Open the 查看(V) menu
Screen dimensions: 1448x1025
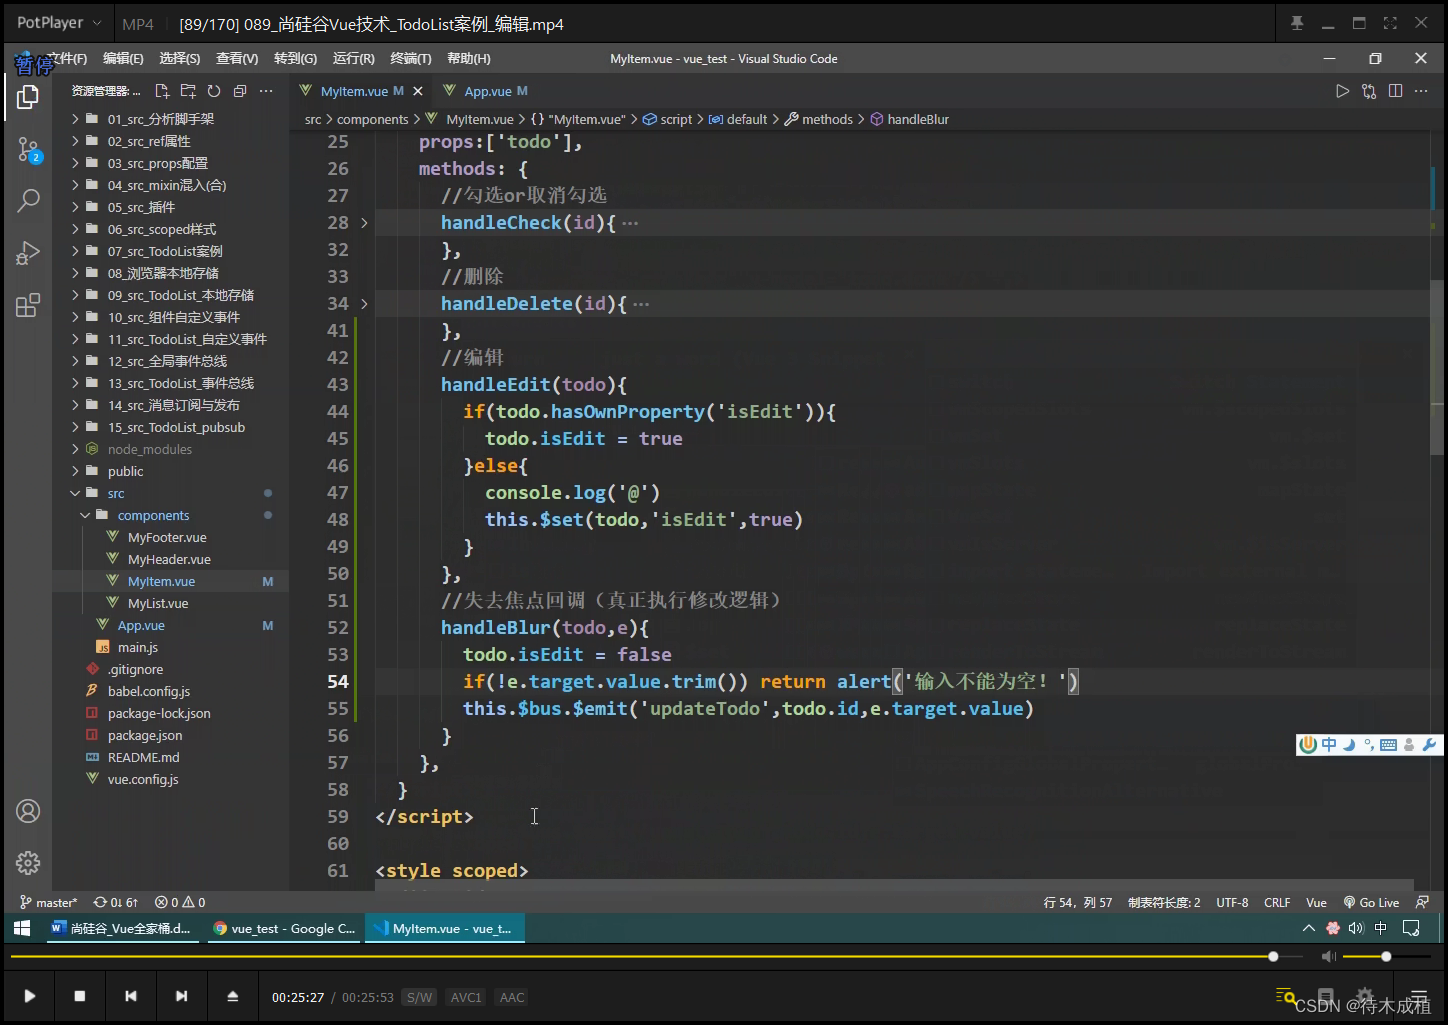(237, 59)
